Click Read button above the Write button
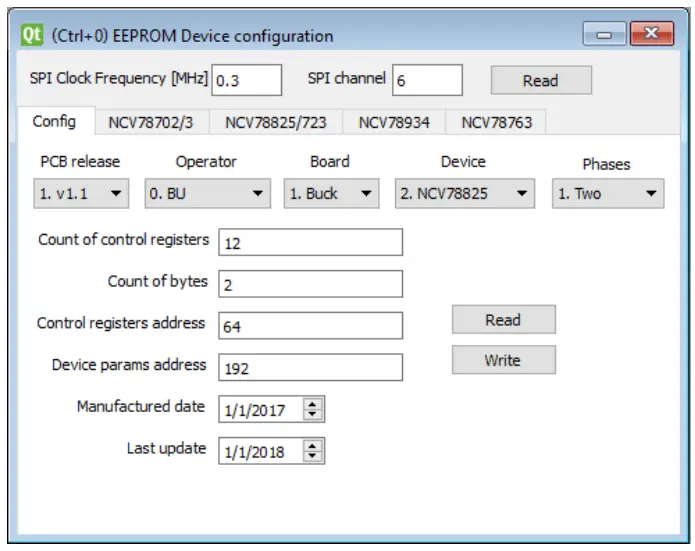The image size is (695, 551). tap(504, 319)
